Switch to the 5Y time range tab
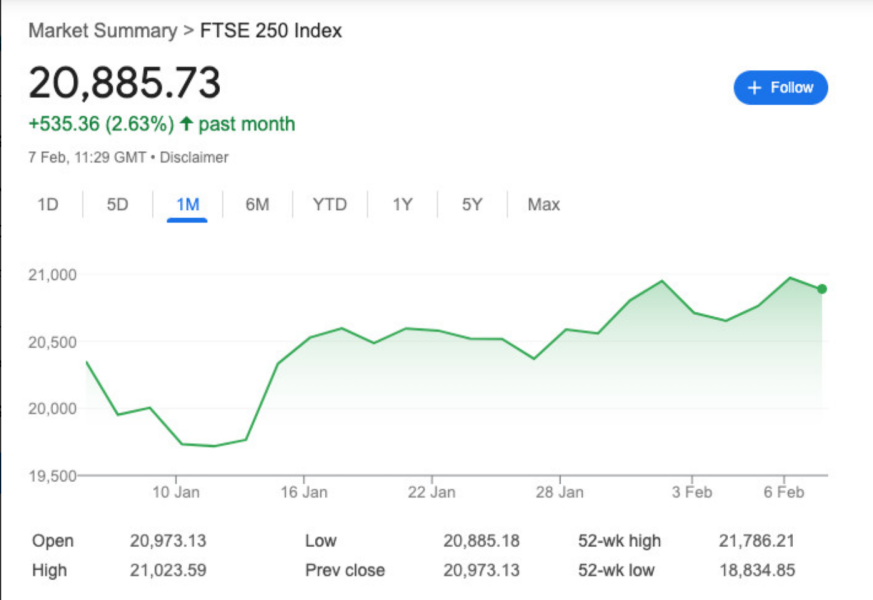This screenshot has width=873, height=600. point(472,204)
